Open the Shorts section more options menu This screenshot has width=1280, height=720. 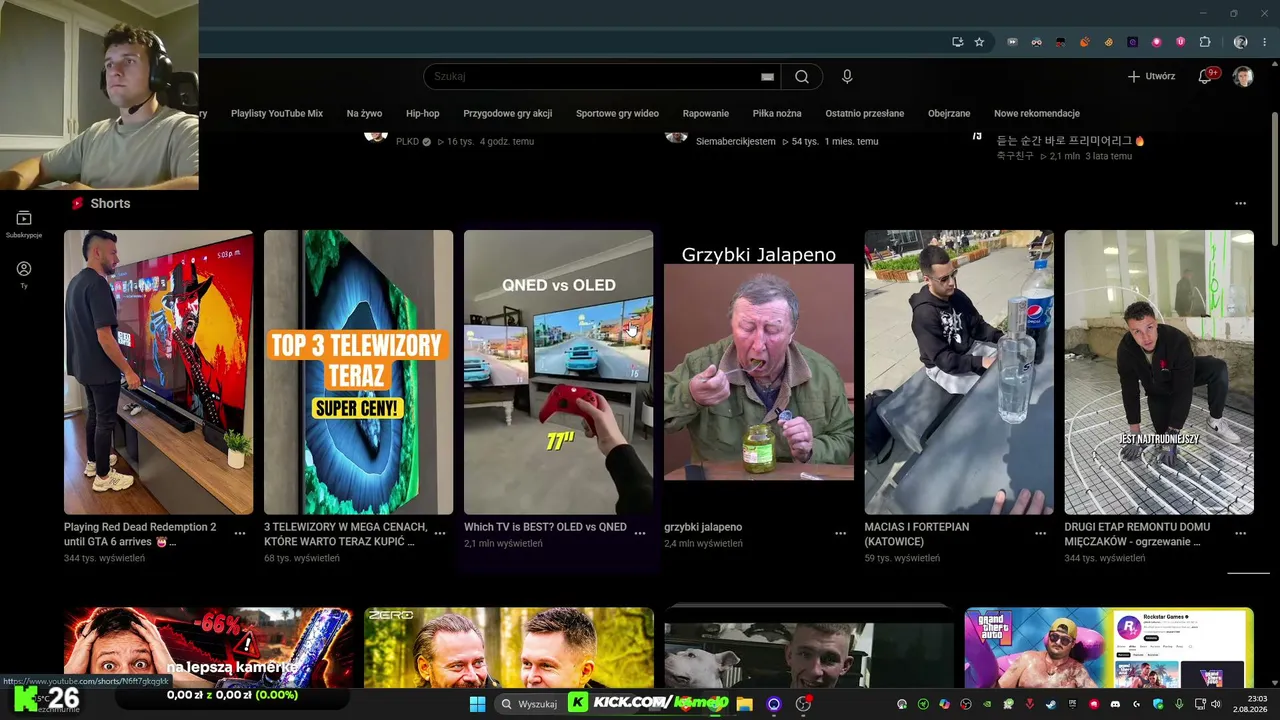coord(1240,203)
